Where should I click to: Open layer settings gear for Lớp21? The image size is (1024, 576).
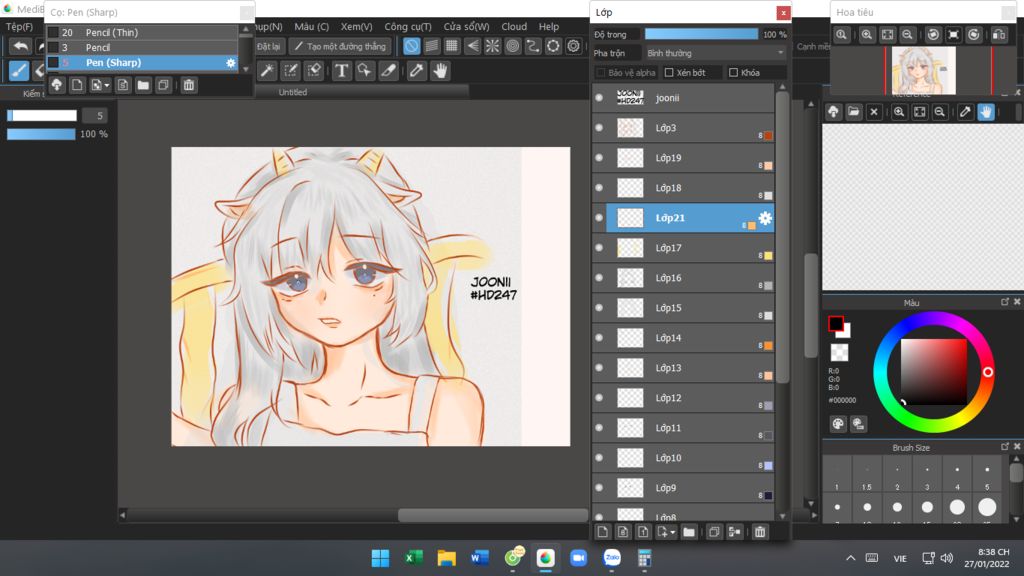click(765, 218)
